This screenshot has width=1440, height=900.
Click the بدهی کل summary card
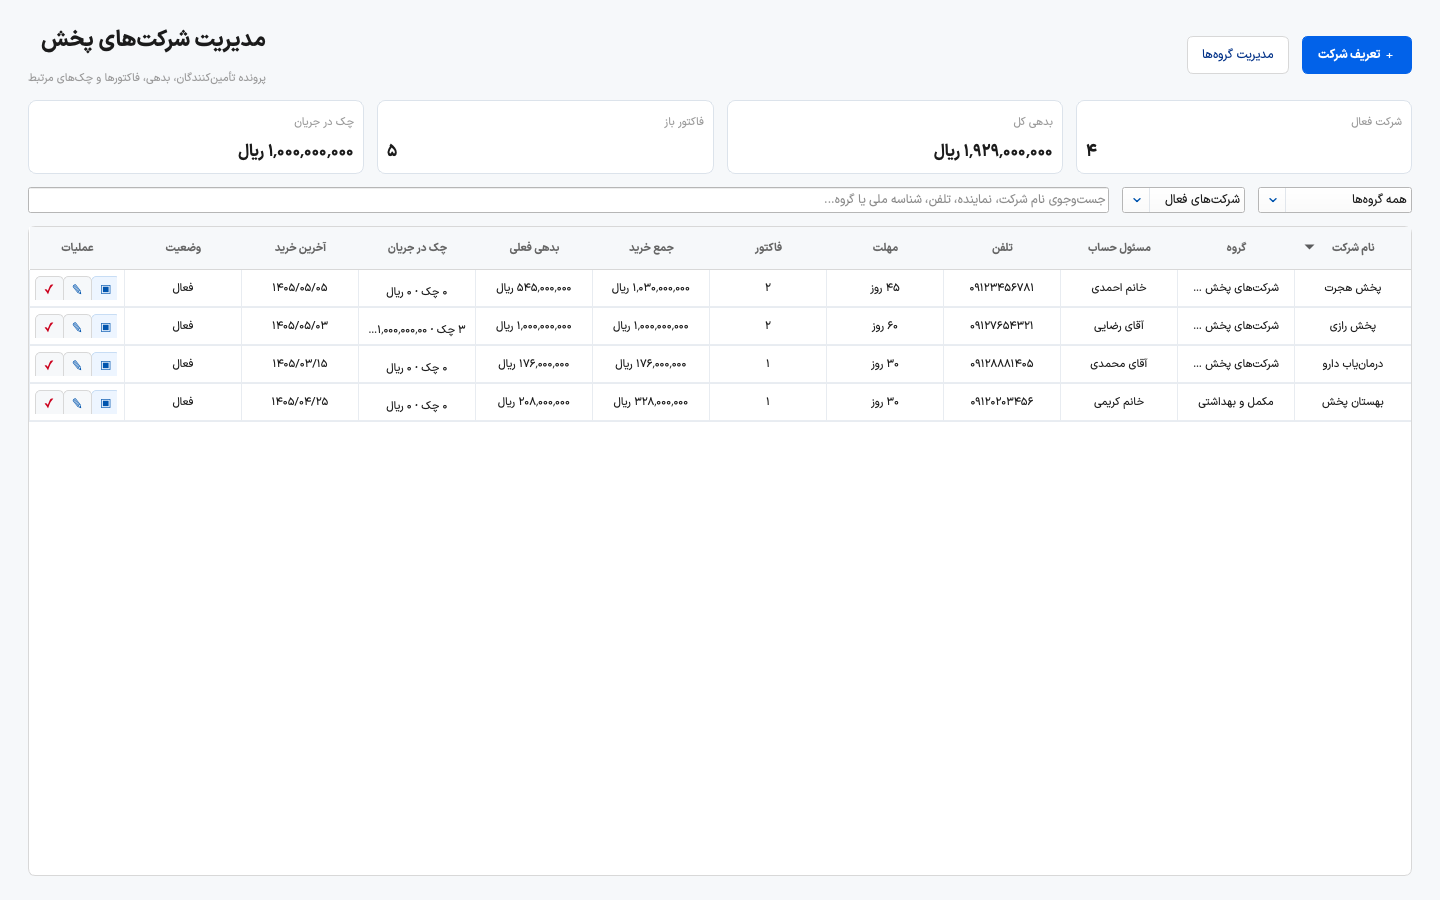click(x=895, y=137)
